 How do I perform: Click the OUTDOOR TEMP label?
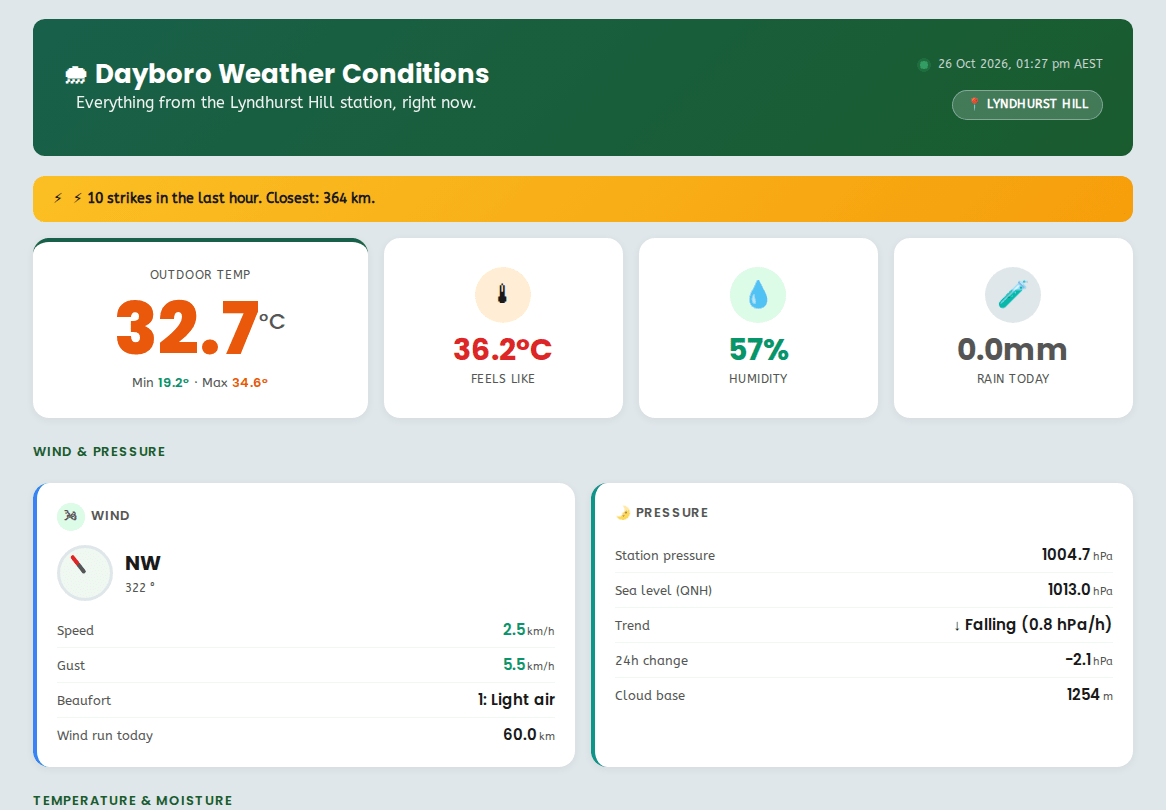pyautogui.click(x=200, y=274)
